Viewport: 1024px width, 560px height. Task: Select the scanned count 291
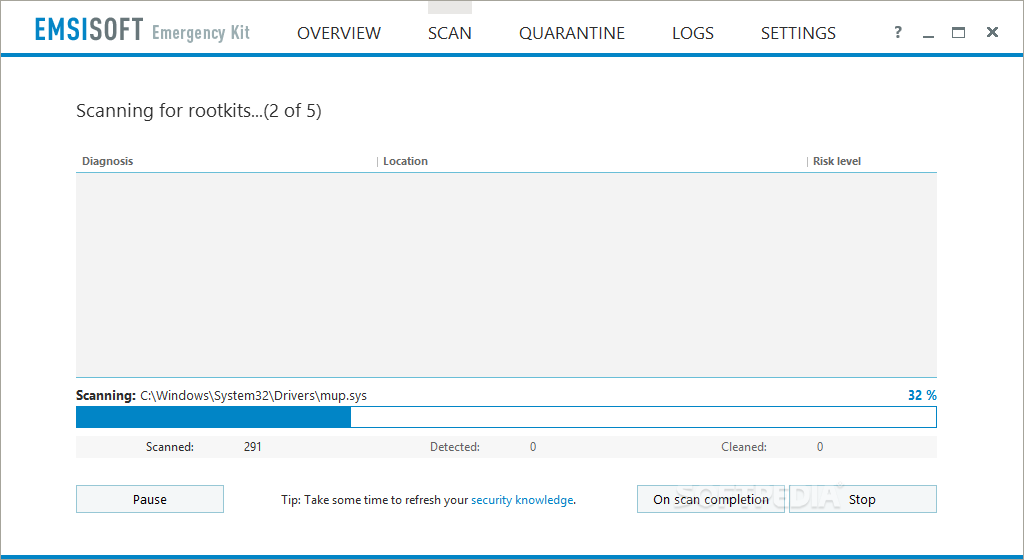click(x=253, y=447)
